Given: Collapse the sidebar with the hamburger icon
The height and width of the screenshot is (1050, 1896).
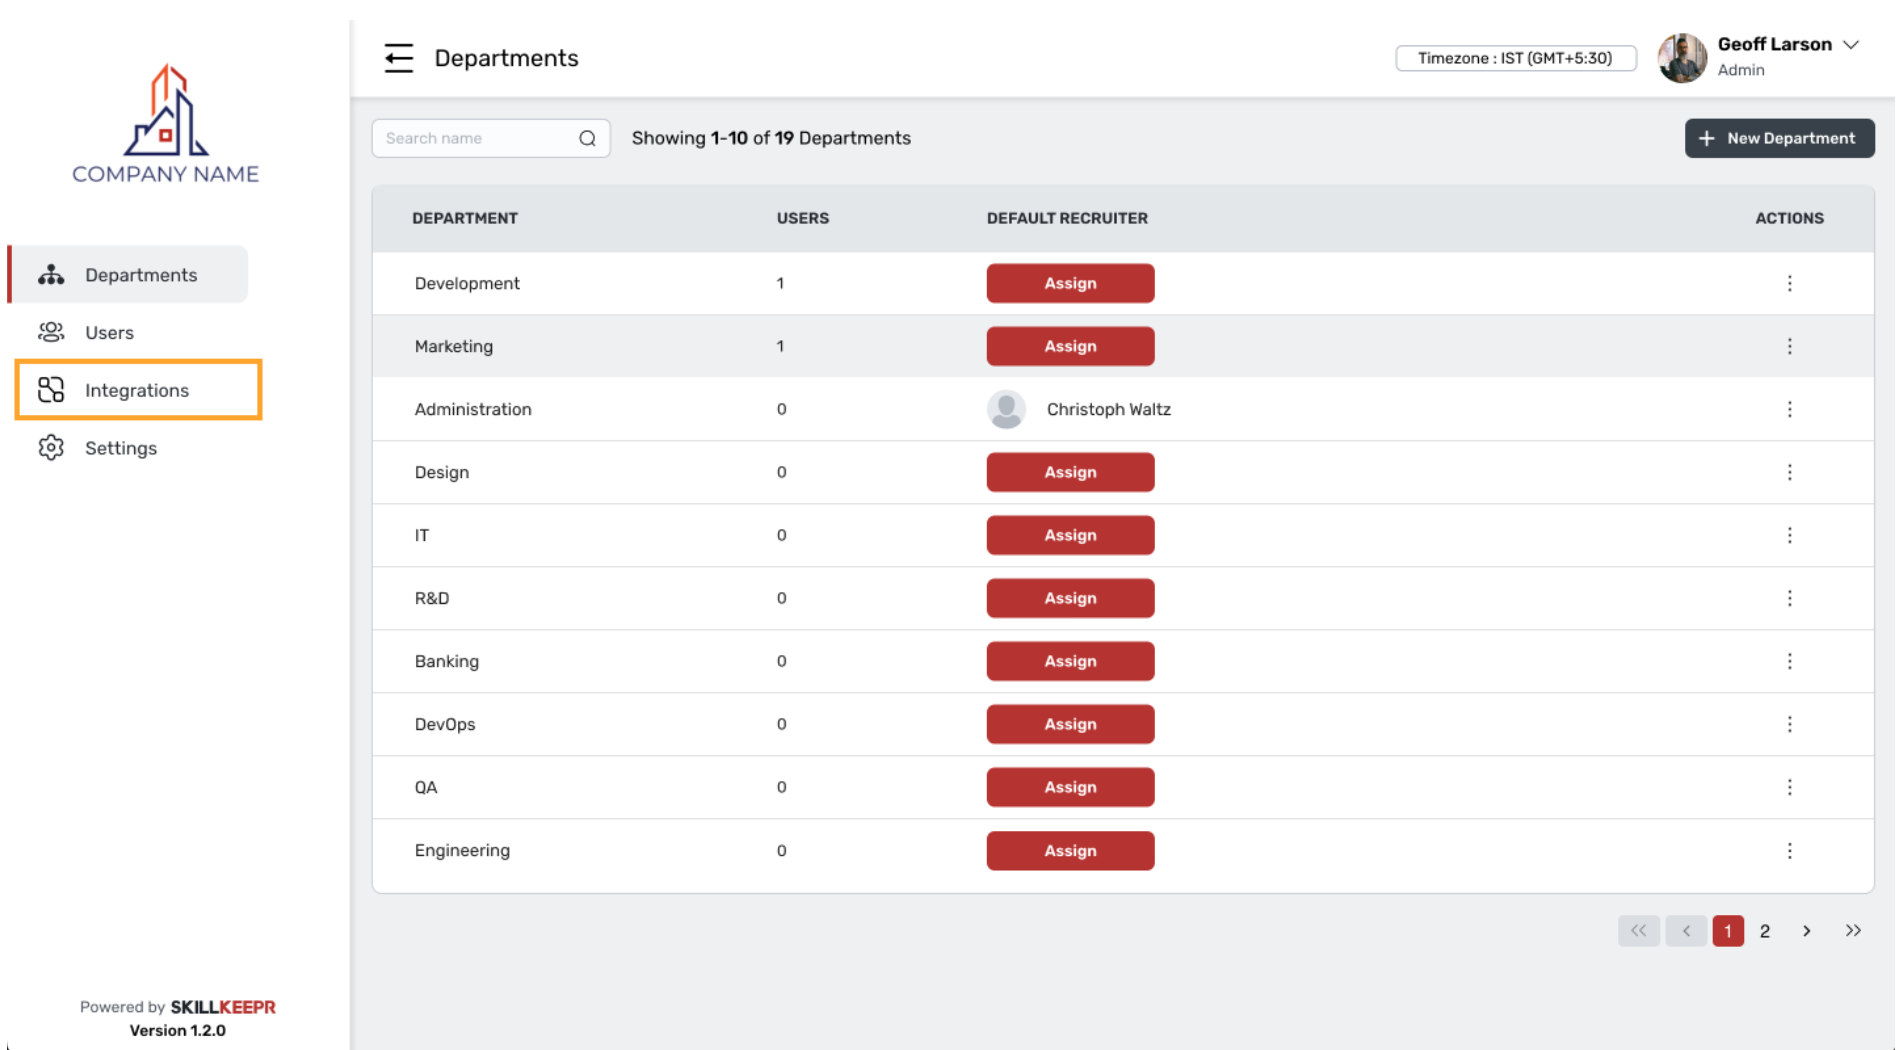Looking at the screenshot, I should (x=398, y=58).
